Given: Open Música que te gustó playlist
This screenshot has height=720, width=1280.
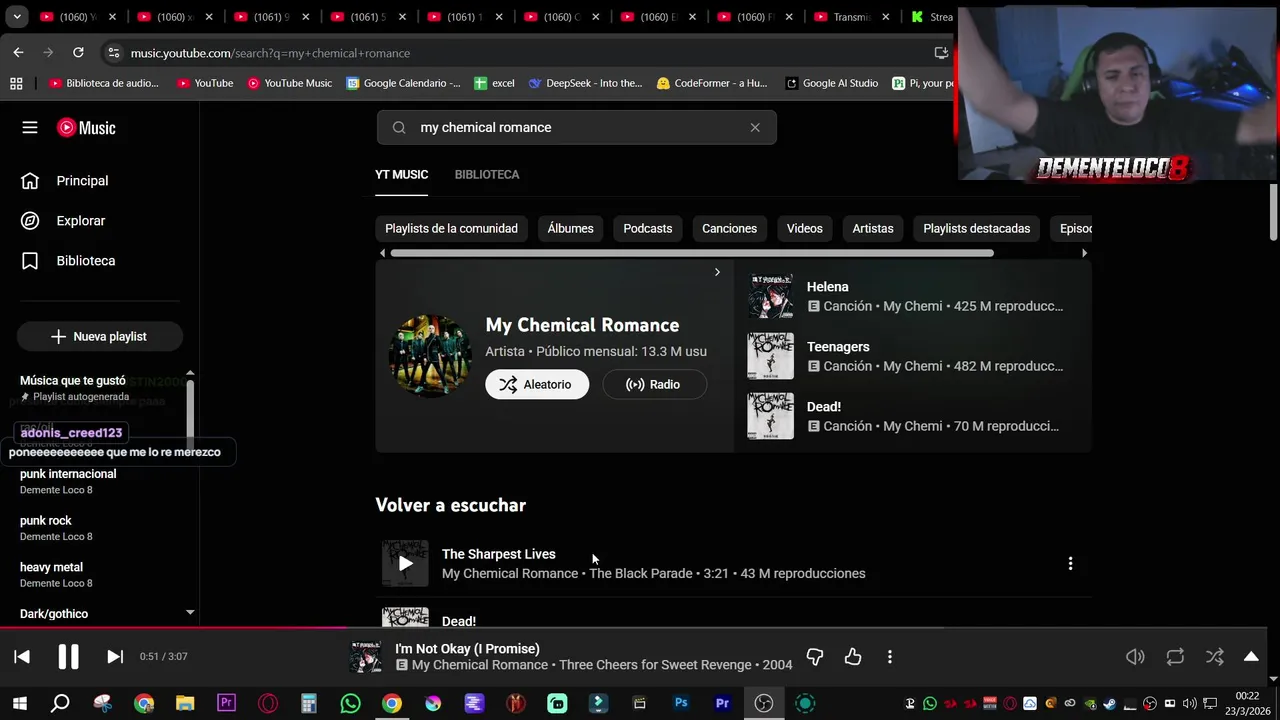Looking at the screenshot, I should point(73,381).
